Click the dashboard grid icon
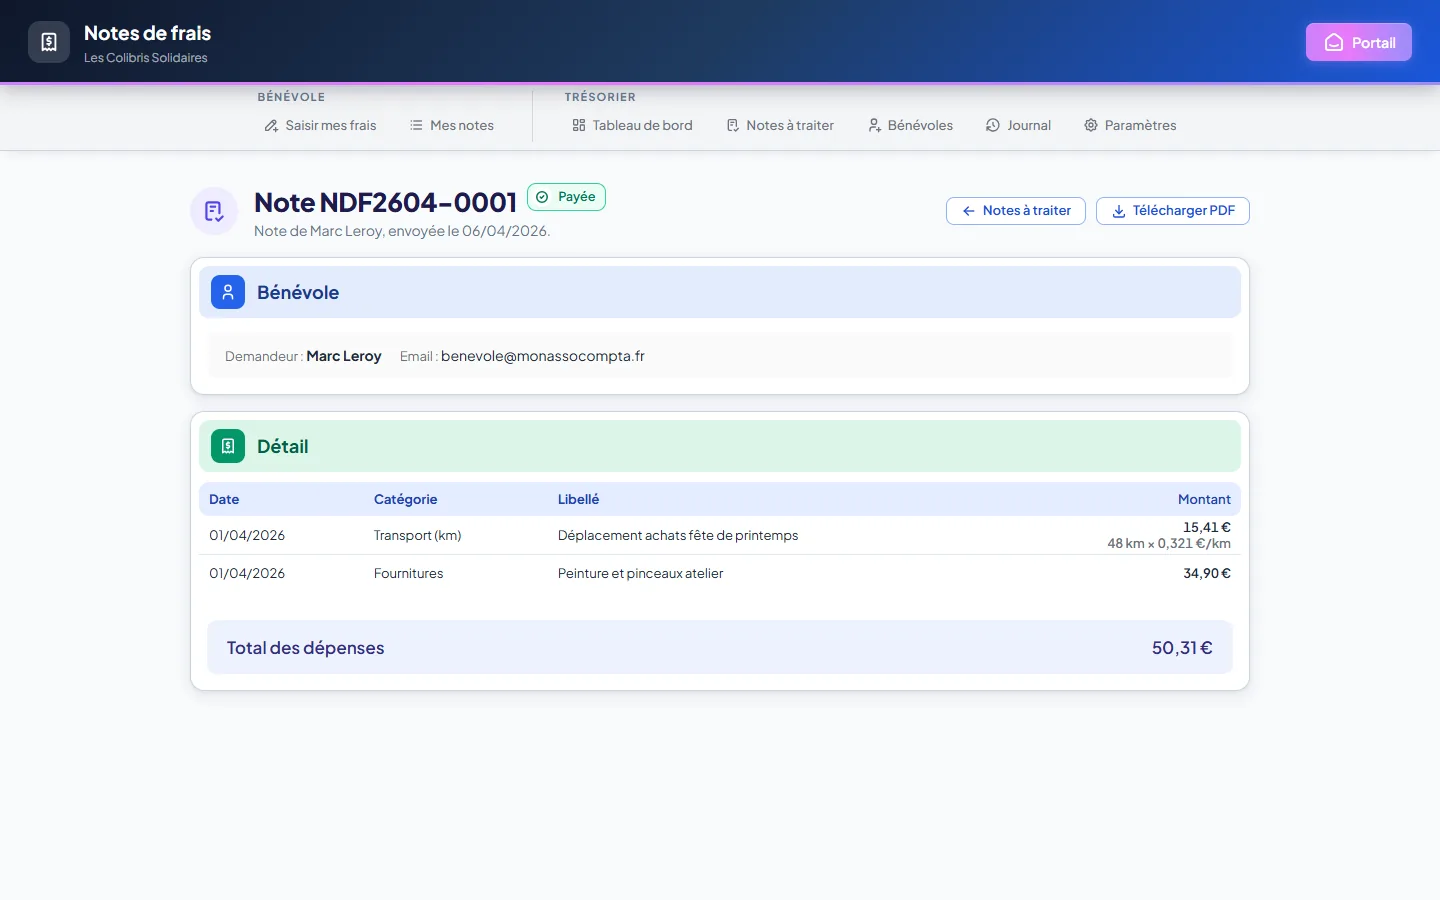This screenshot has width=1440, height=900. [x=579, y=125]
